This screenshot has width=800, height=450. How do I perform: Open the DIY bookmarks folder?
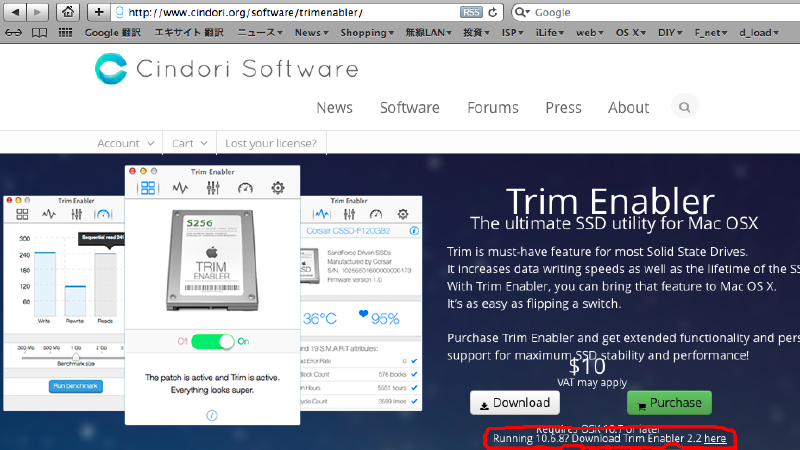(x=670, y=33)
